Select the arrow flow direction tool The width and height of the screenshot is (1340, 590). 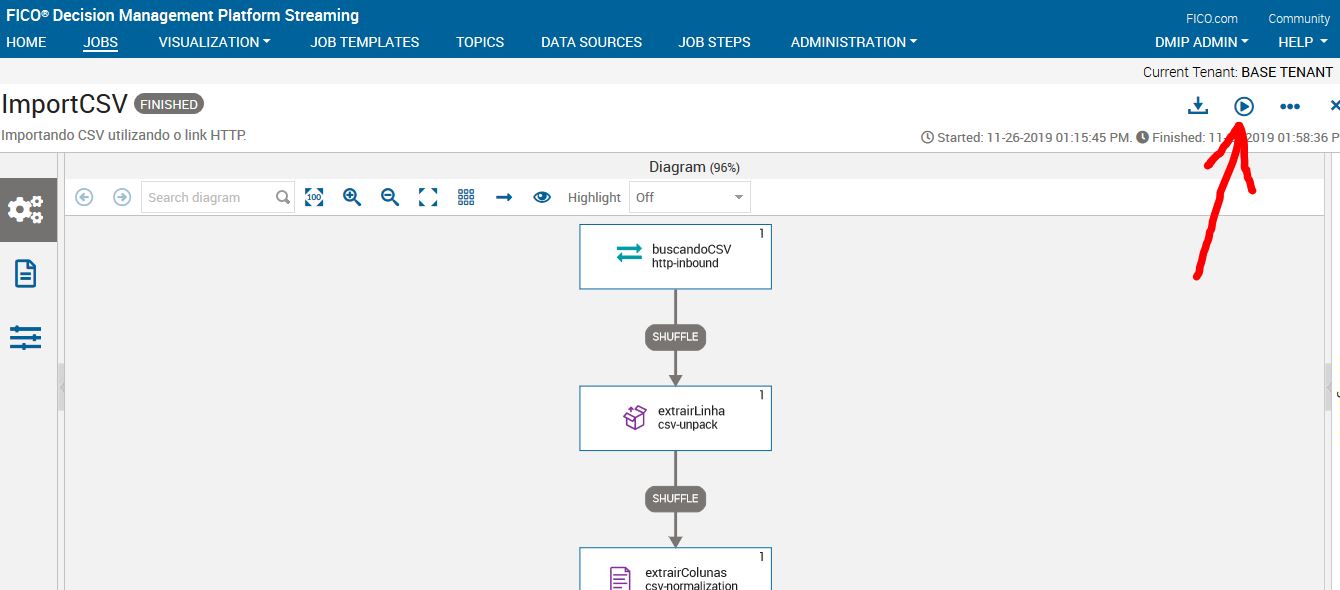click(x=503, y=196)
